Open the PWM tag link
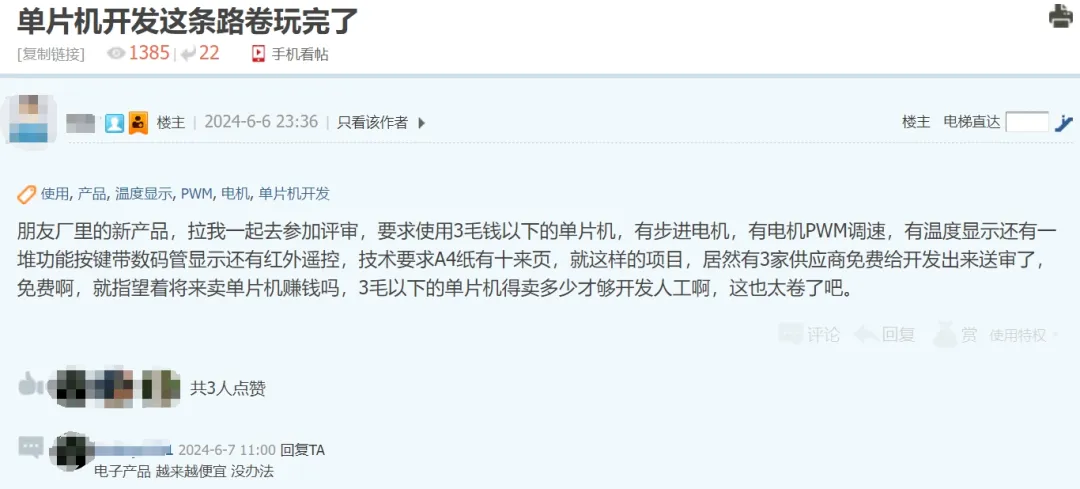The height and width of the screenshot is (489, 1080). [x=196, y=194]
